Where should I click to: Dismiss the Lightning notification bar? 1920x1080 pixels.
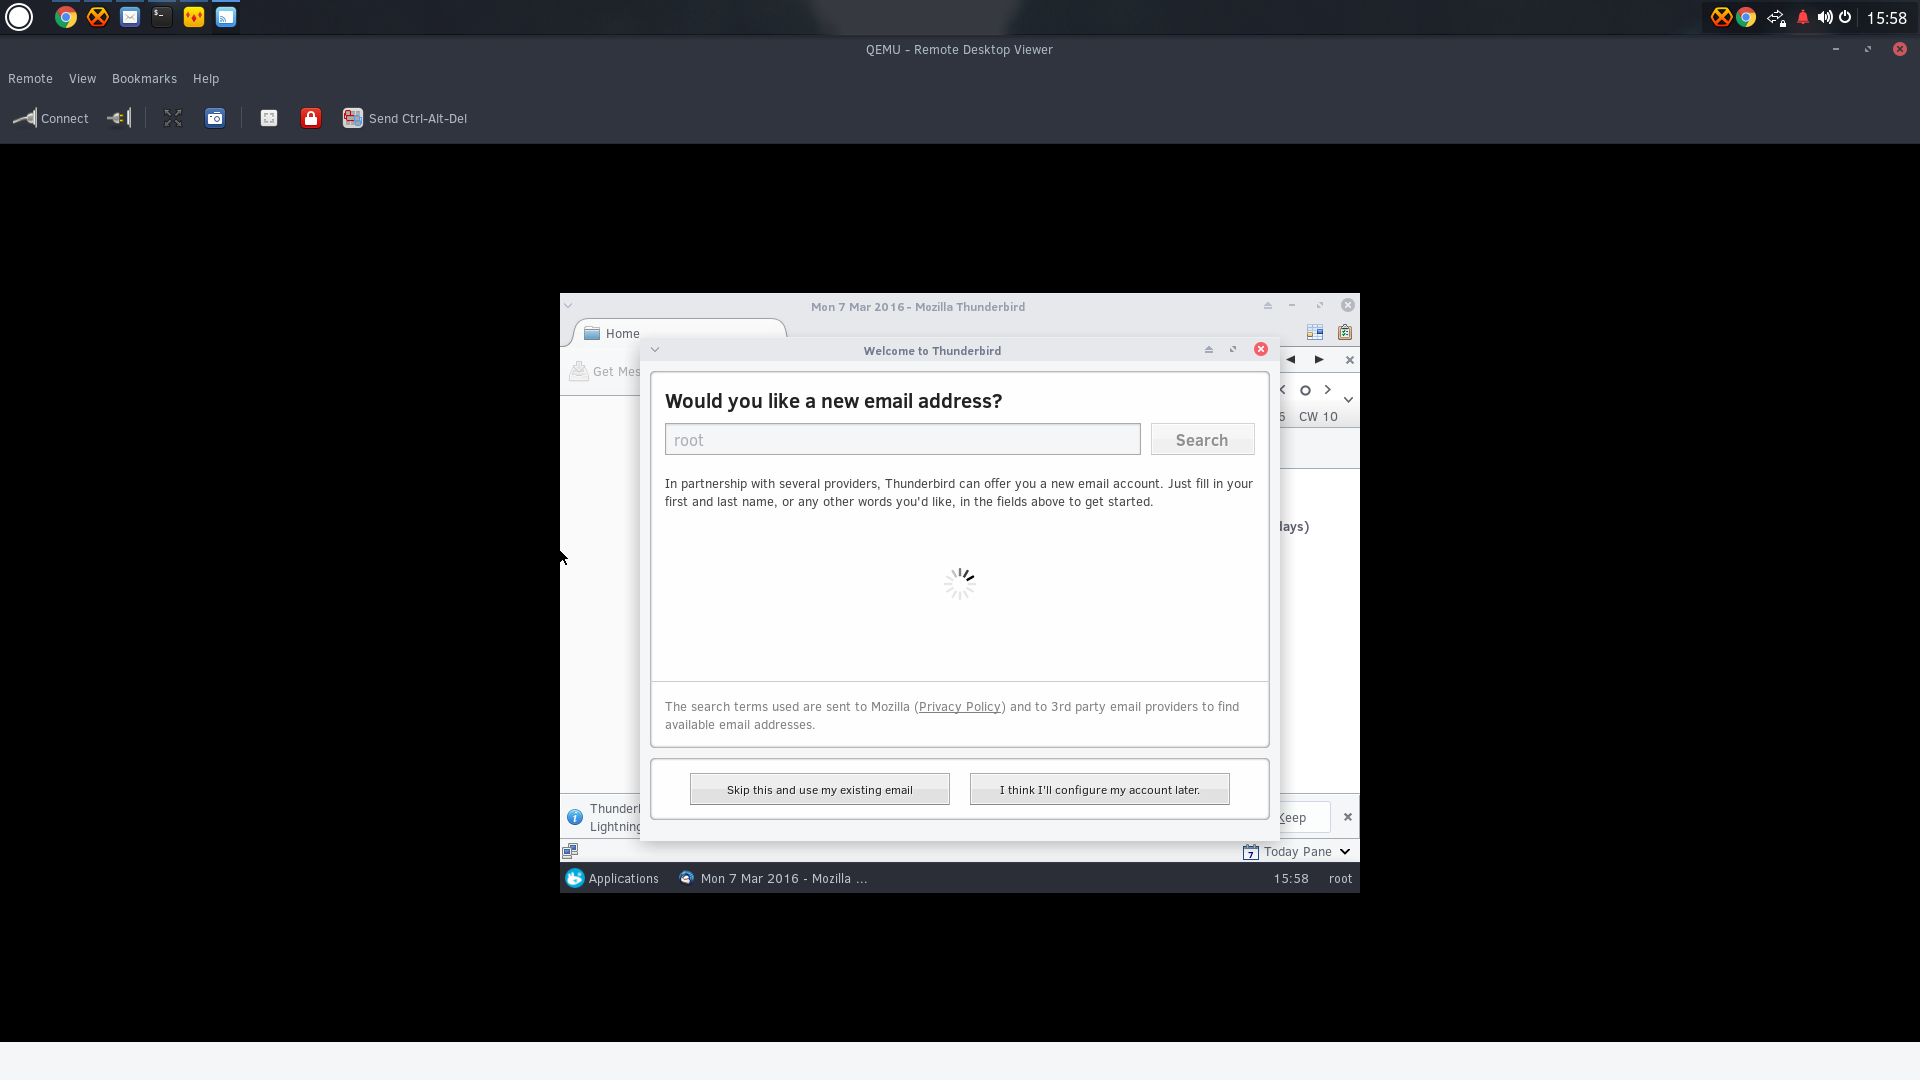(1348, 817)
